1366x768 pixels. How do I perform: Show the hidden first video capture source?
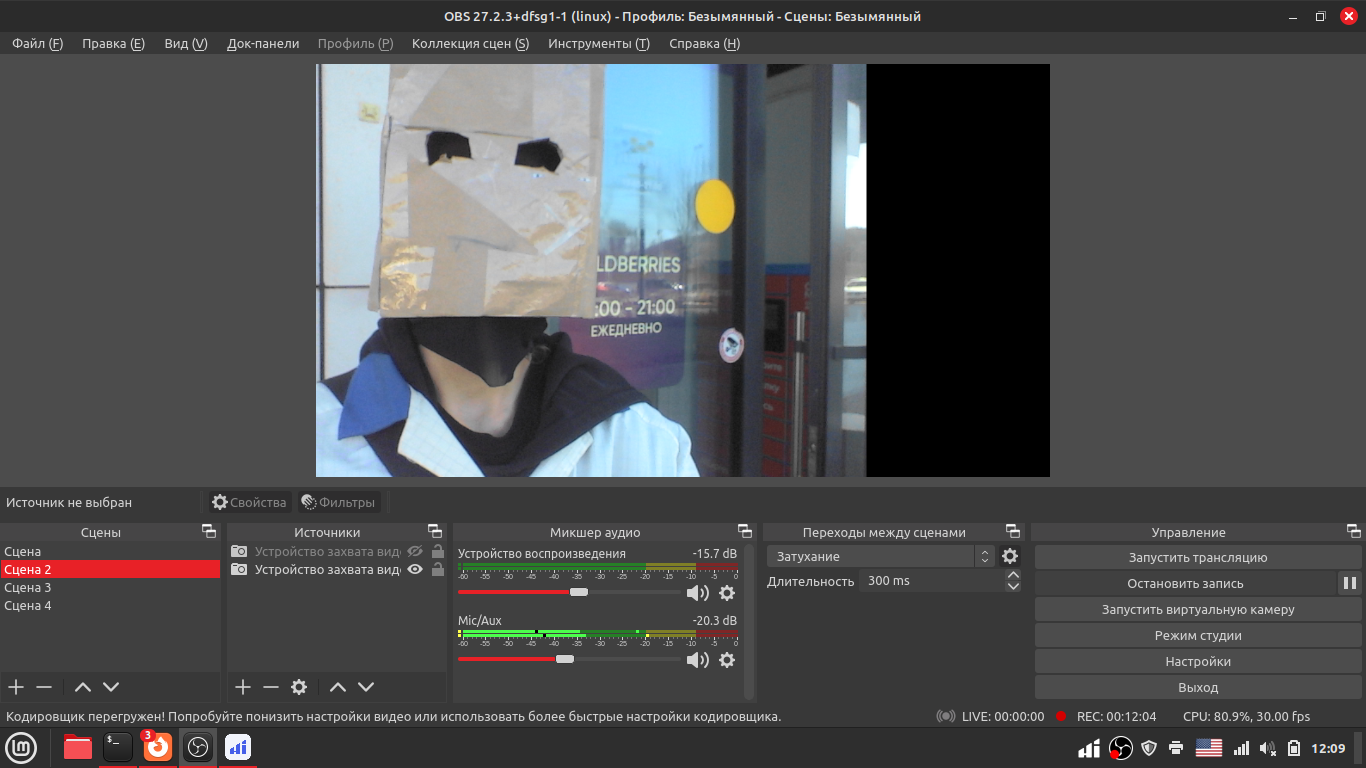pyautogui.click(x=415, y=551)
